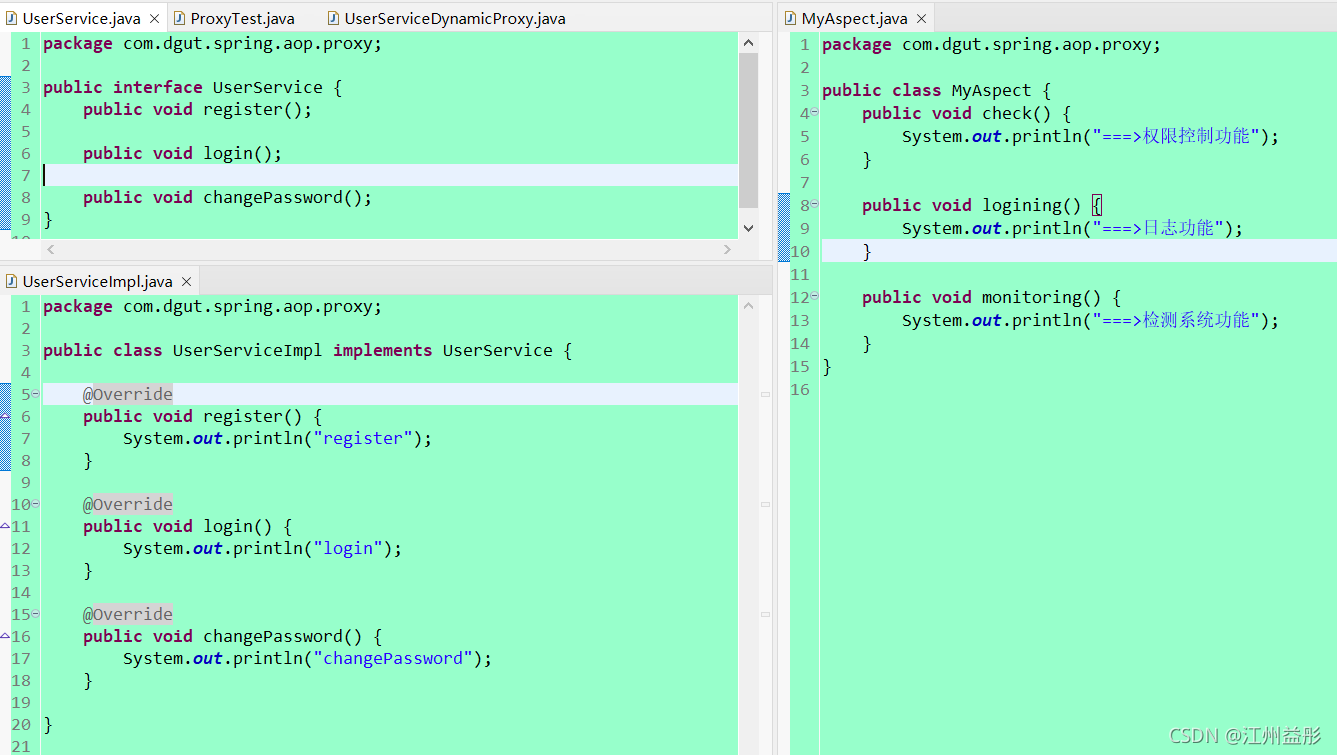This screenshot has height=755, width=1337.
Task: Click 'public class UserServiceImpl implements UserService {' line
Action: coord(308,350)
